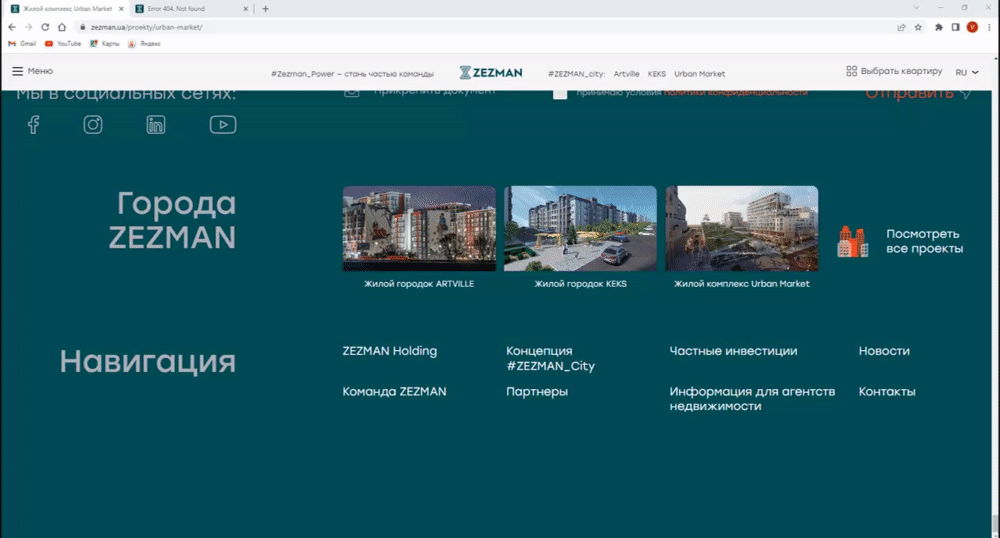1000x538 pixels.
Task: Click the ZEZMAN logo in header
Action: (x=491, y=73)
